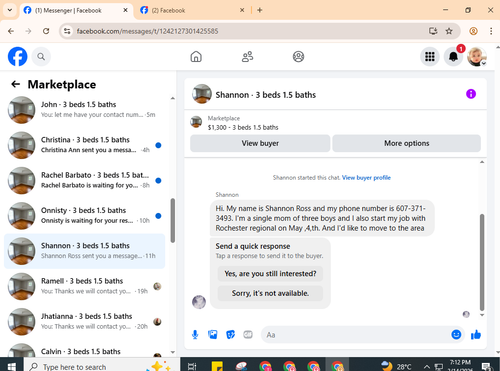500x371 pixels.
Task: Open the account profile picture menu
Action: click(x=477, y=57)
